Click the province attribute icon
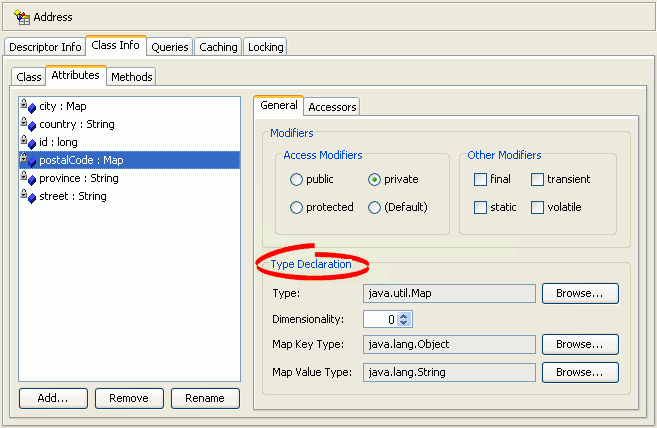The image size is (657, 428). 28,178
